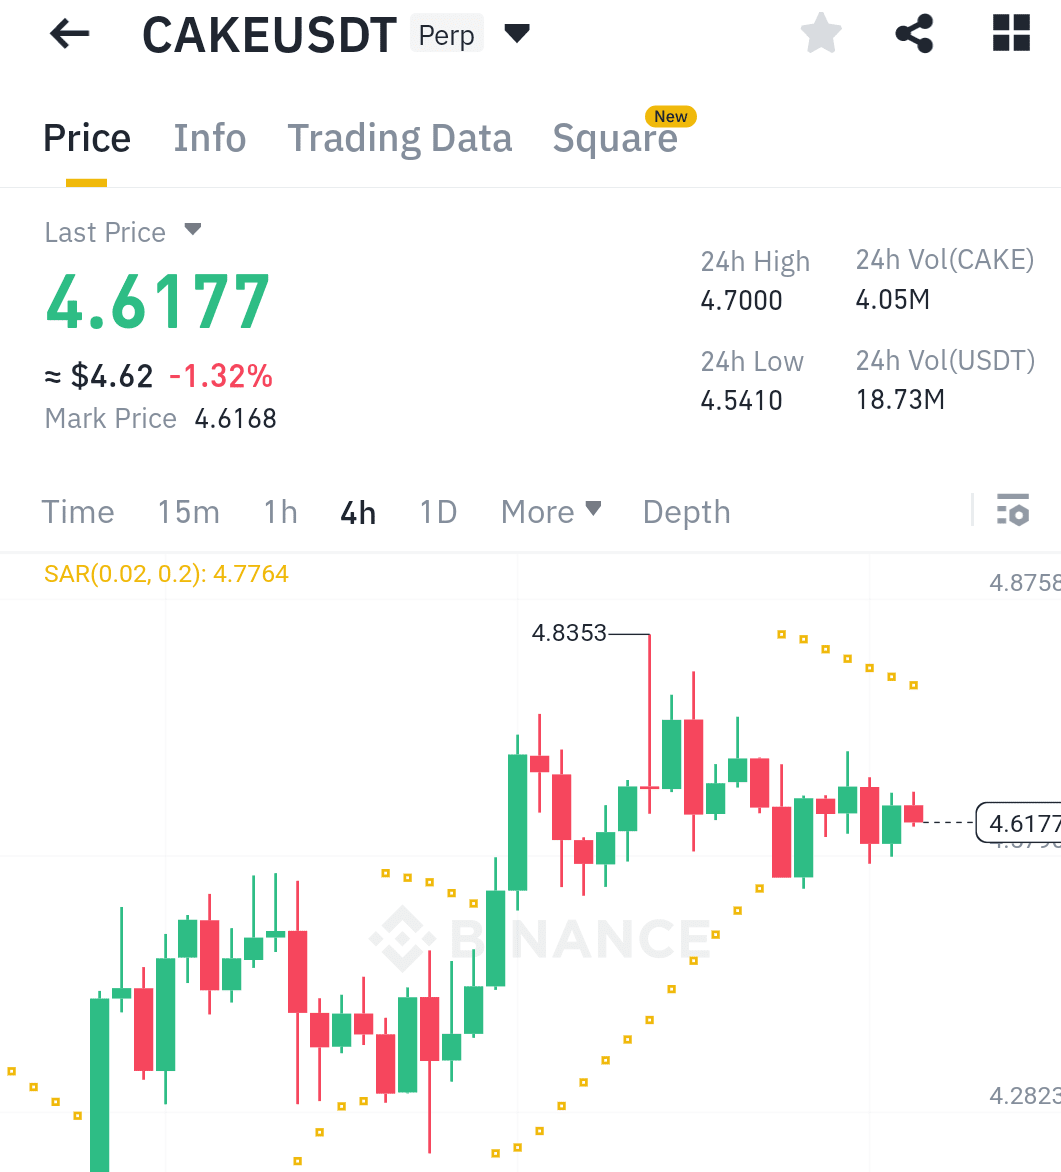Expand the More intervals dropdown
The width and height of the screenshot is (1061, 1172).
click(x=594, y=509)
